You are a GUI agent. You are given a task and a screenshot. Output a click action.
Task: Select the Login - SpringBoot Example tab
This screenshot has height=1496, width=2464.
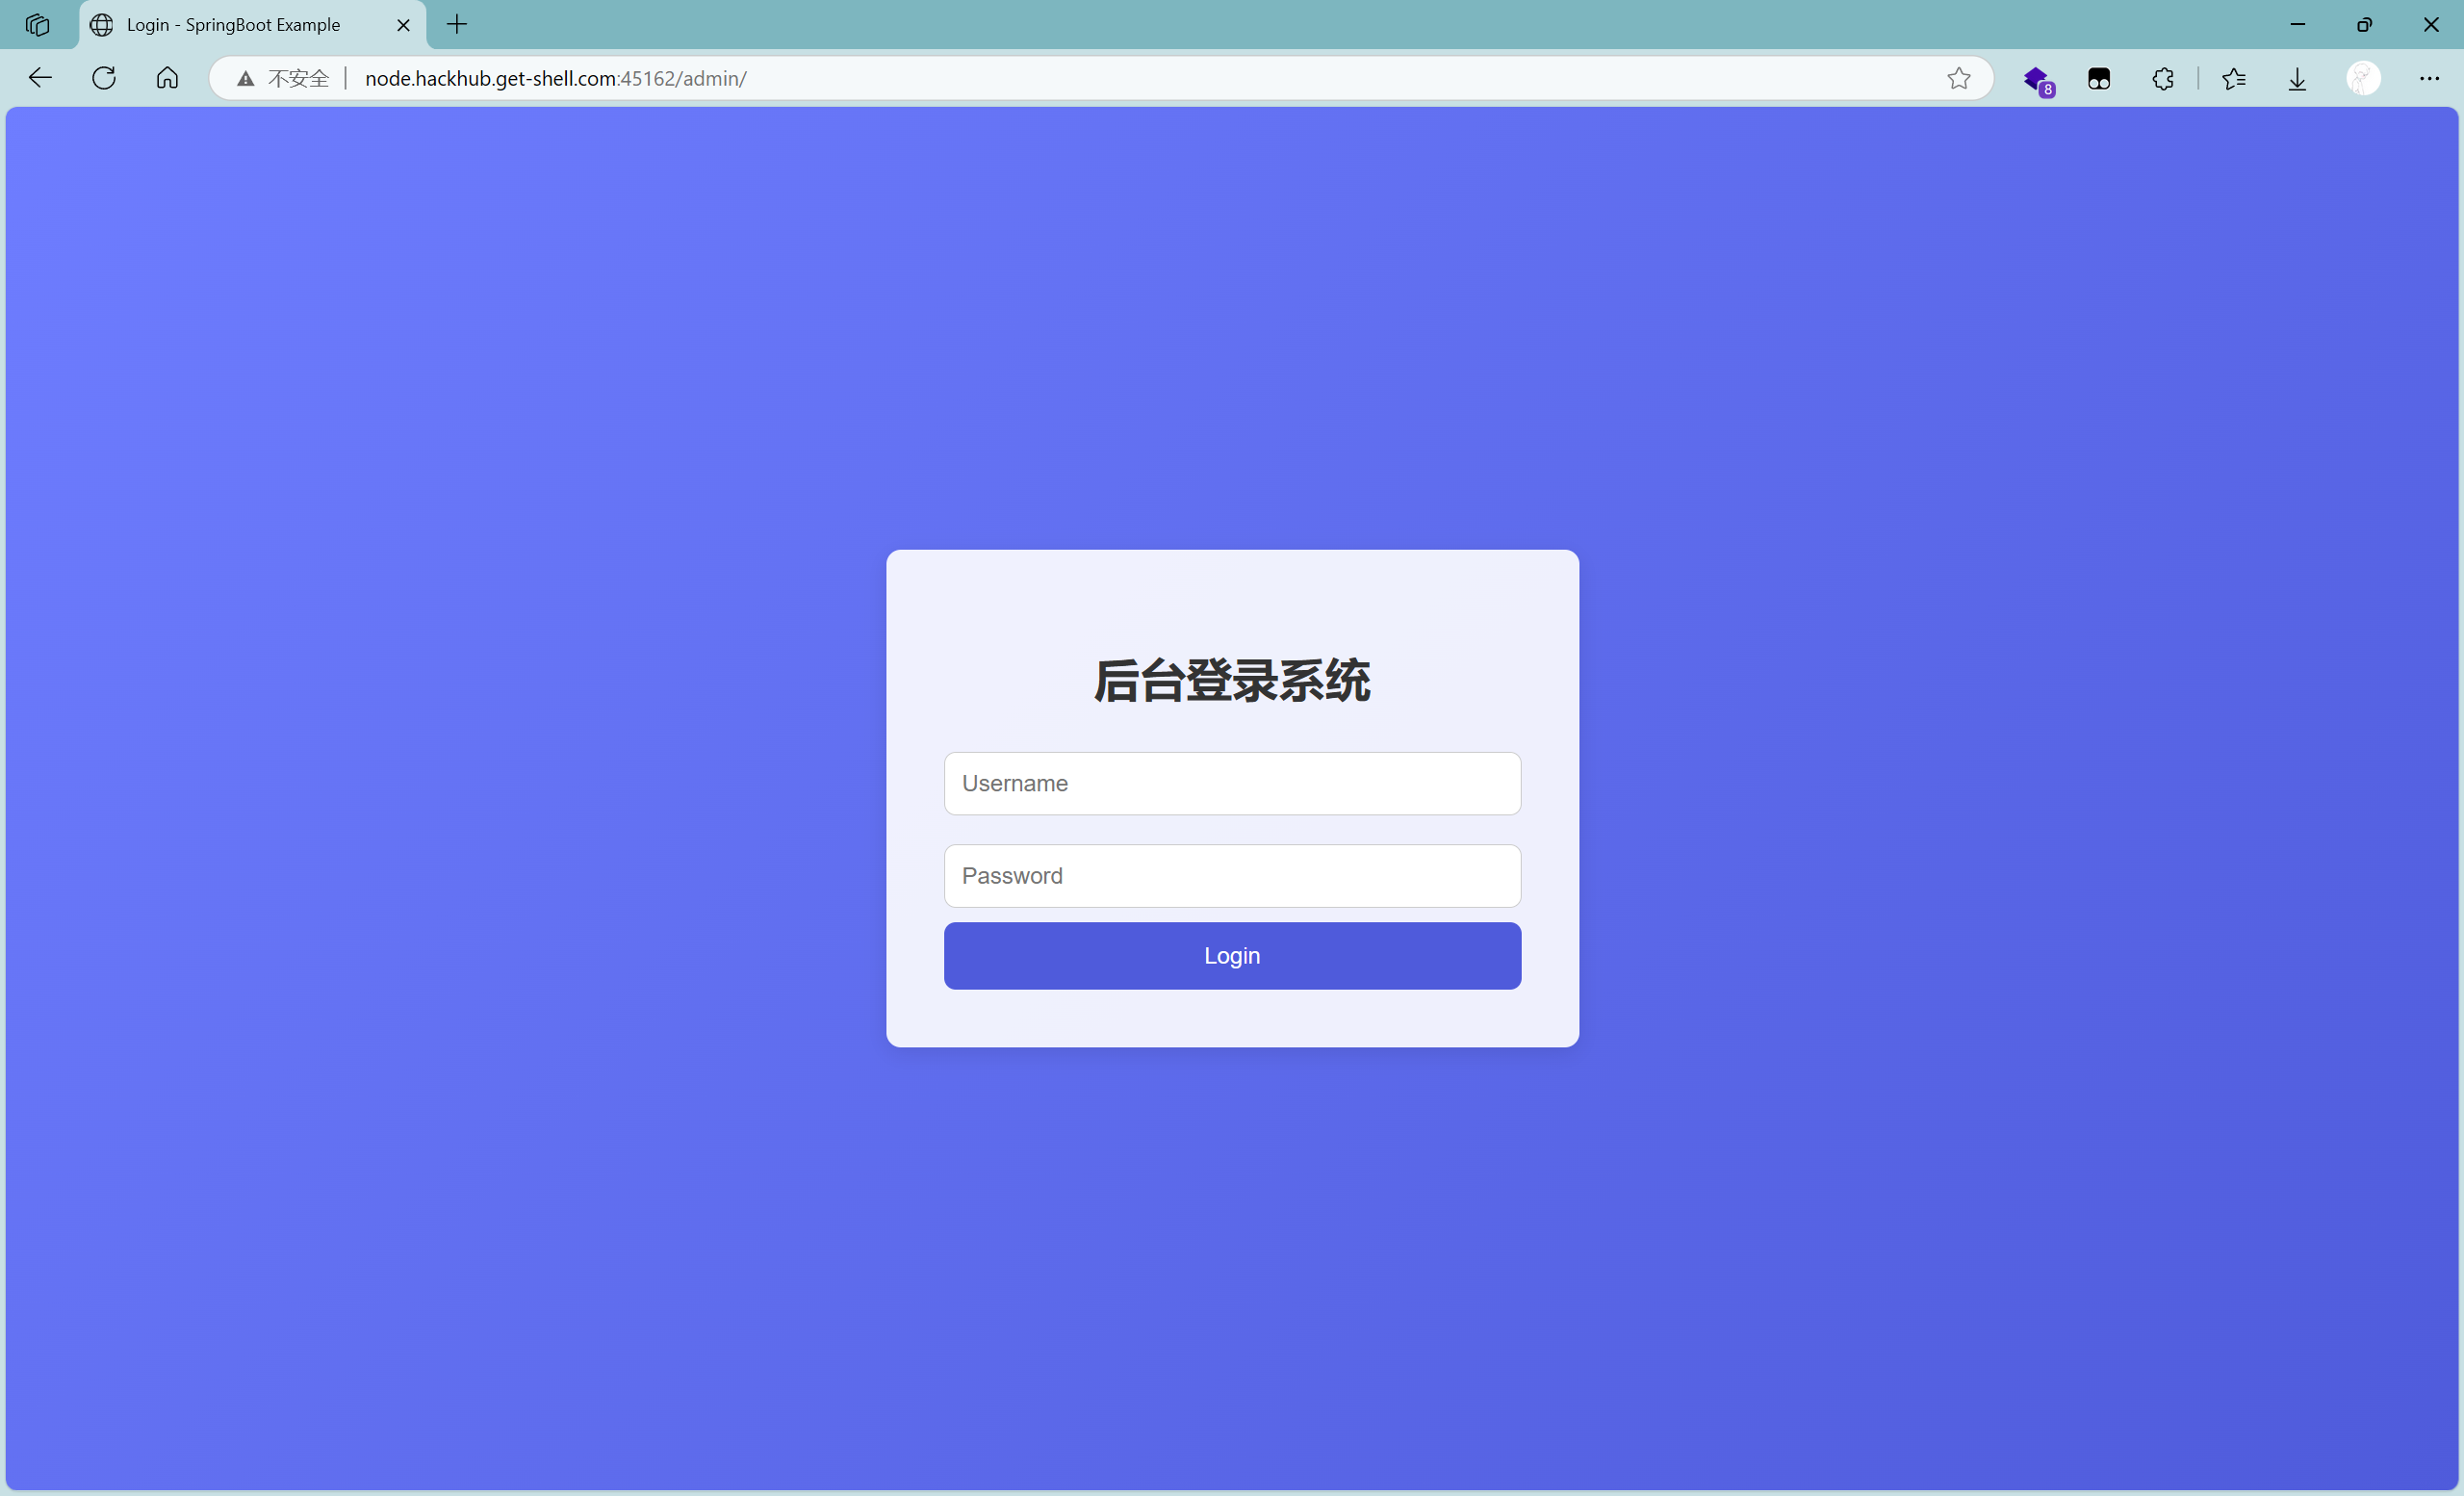(233, 25)
